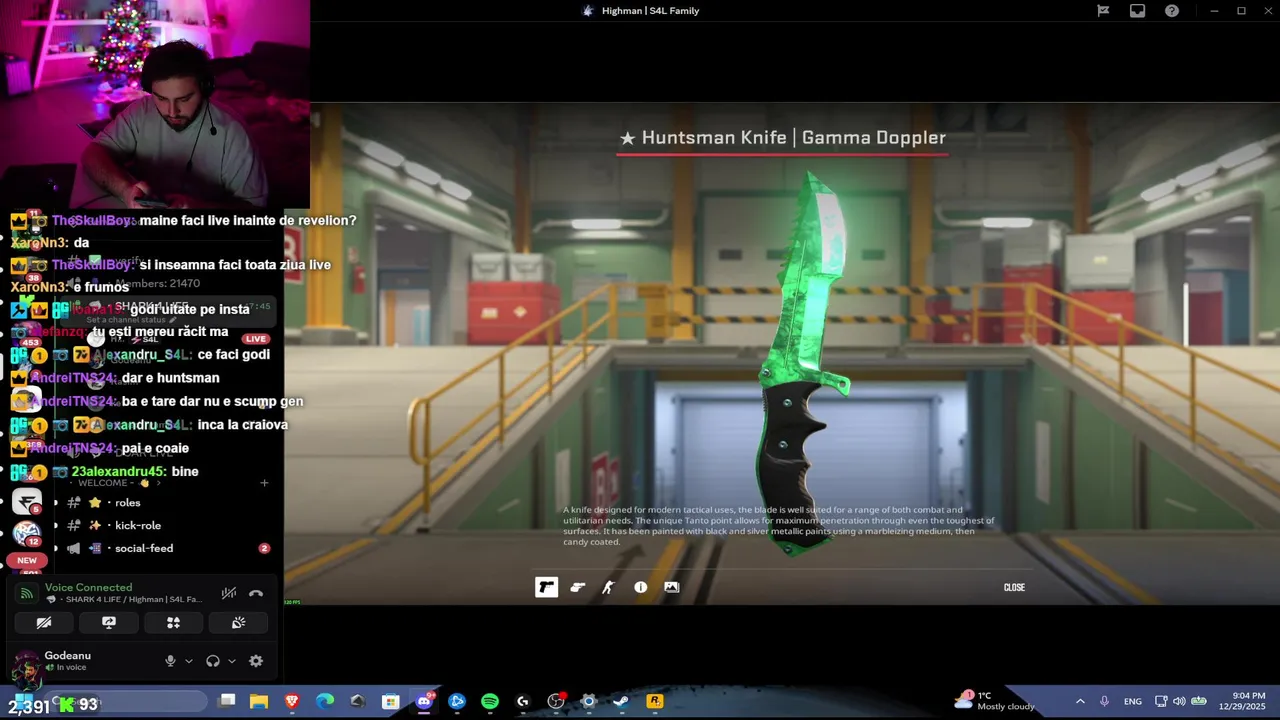Open Logitech G HUB on taskbar

(x=522, y=702)
